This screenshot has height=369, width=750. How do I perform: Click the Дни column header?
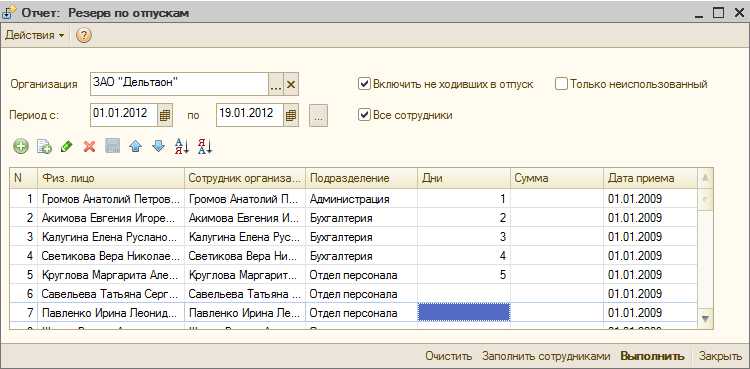coord(464,178)
